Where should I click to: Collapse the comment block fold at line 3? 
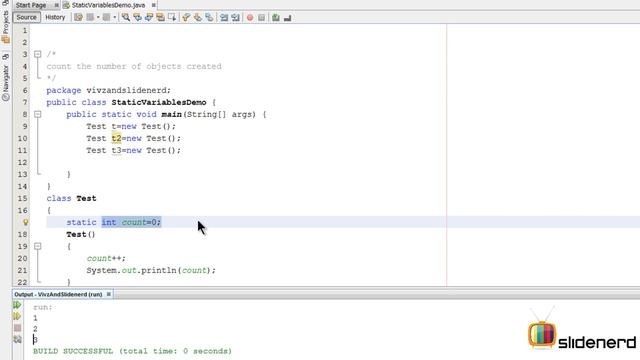coord(38,54)
